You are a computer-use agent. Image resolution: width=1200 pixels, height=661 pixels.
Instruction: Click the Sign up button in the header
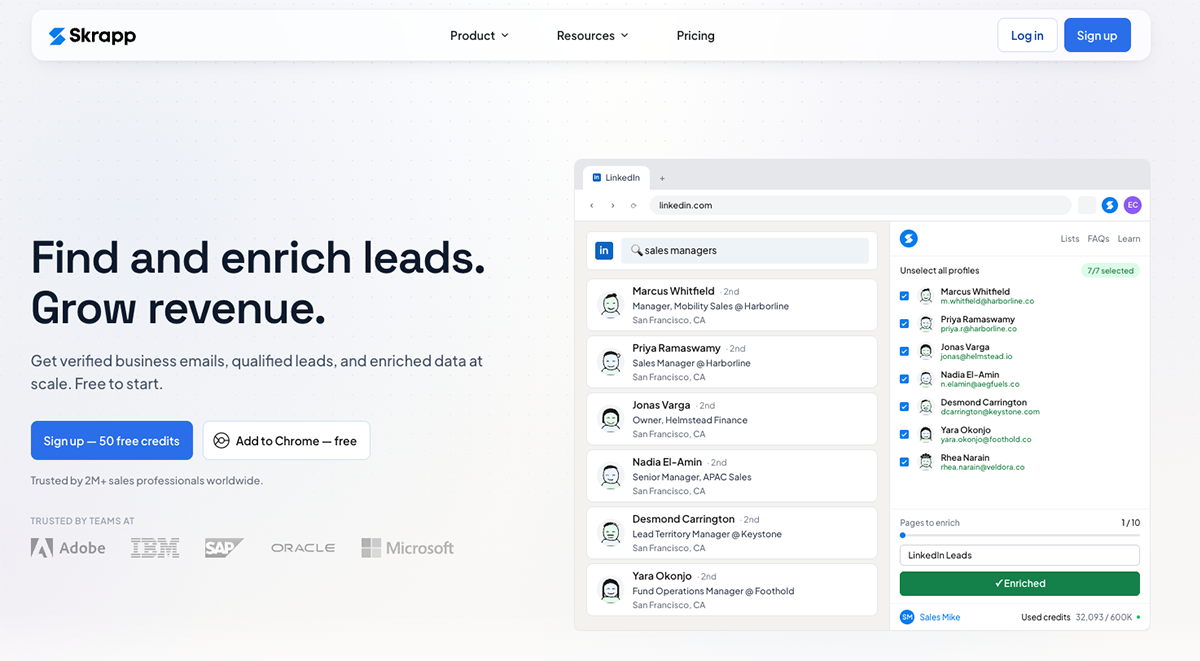click(x=1097, y=36)
